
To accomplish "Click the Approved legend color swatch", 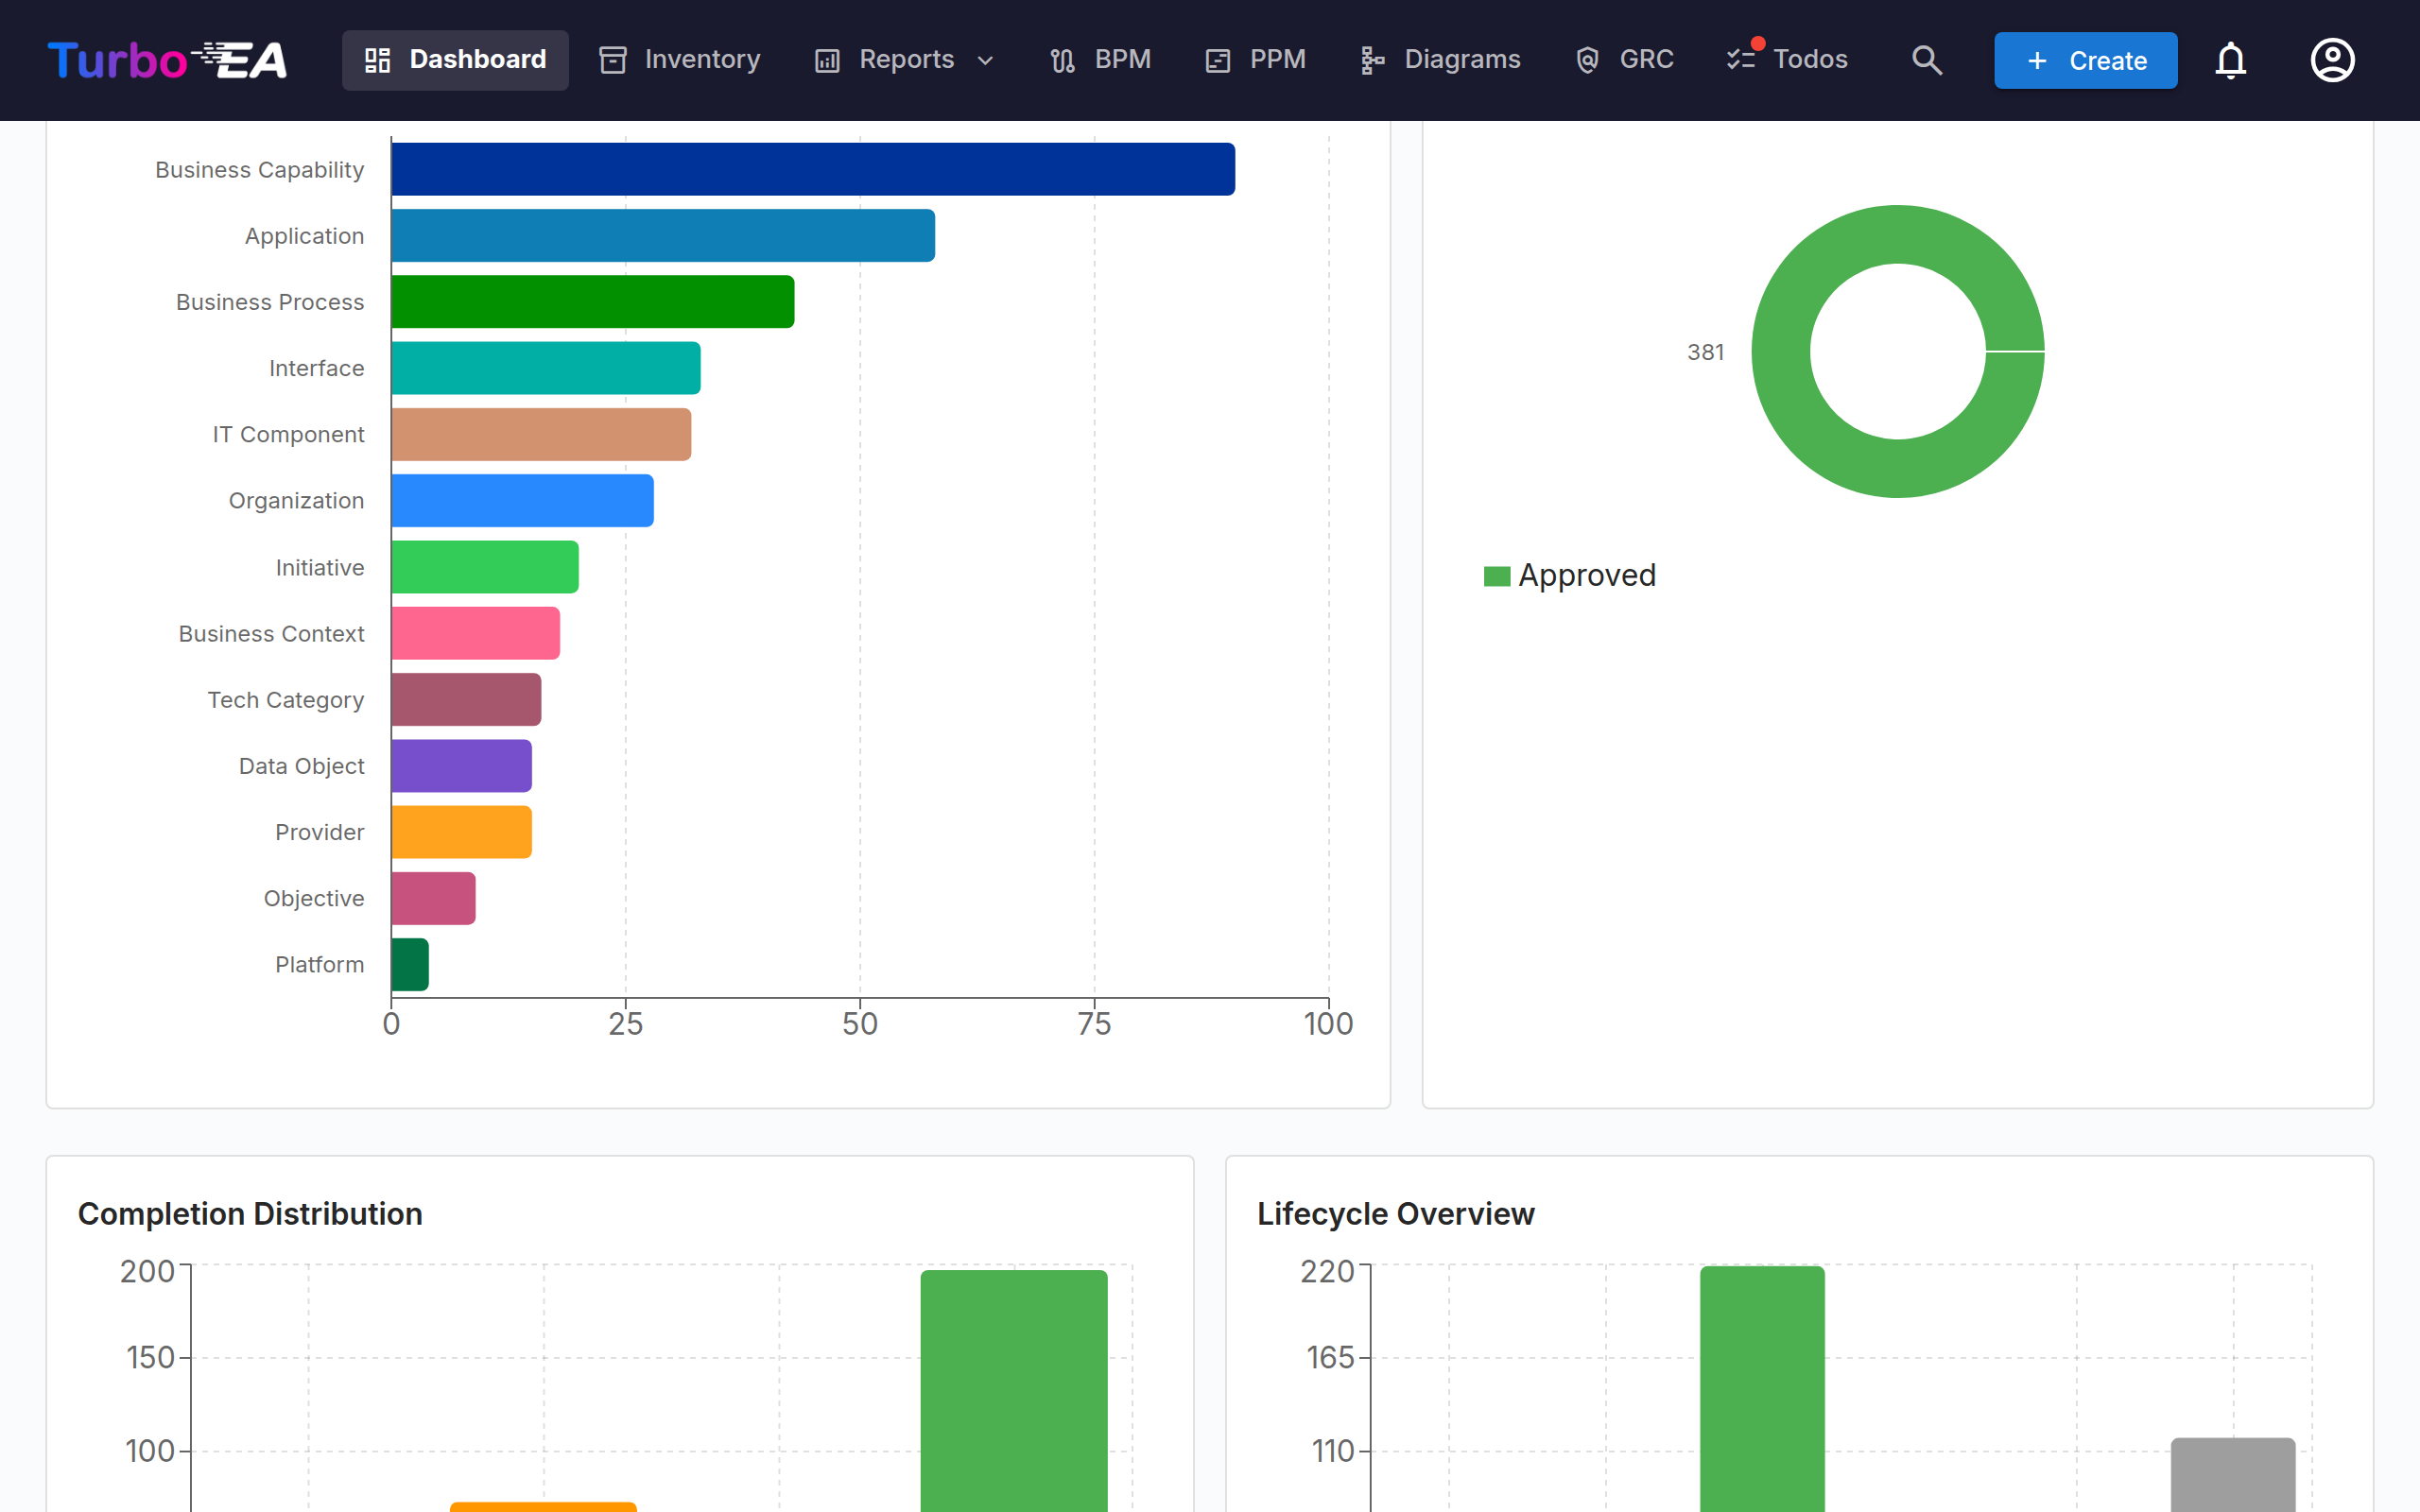I will tap(1496, 576).
